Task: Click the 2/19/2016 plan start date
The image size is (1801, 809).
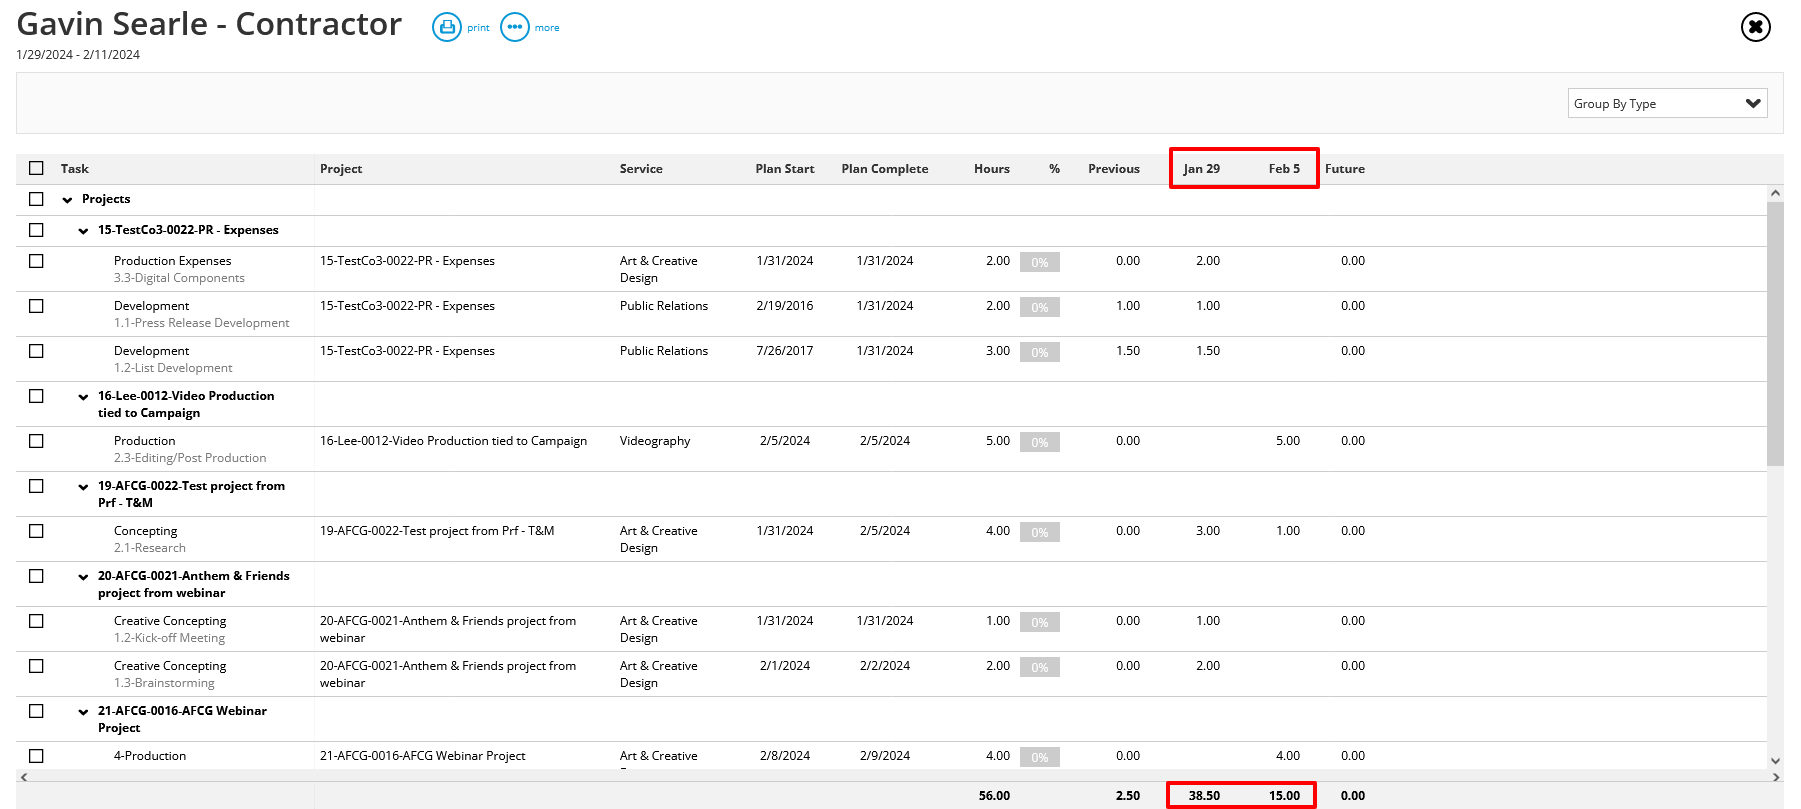Action: click(785, 306)
